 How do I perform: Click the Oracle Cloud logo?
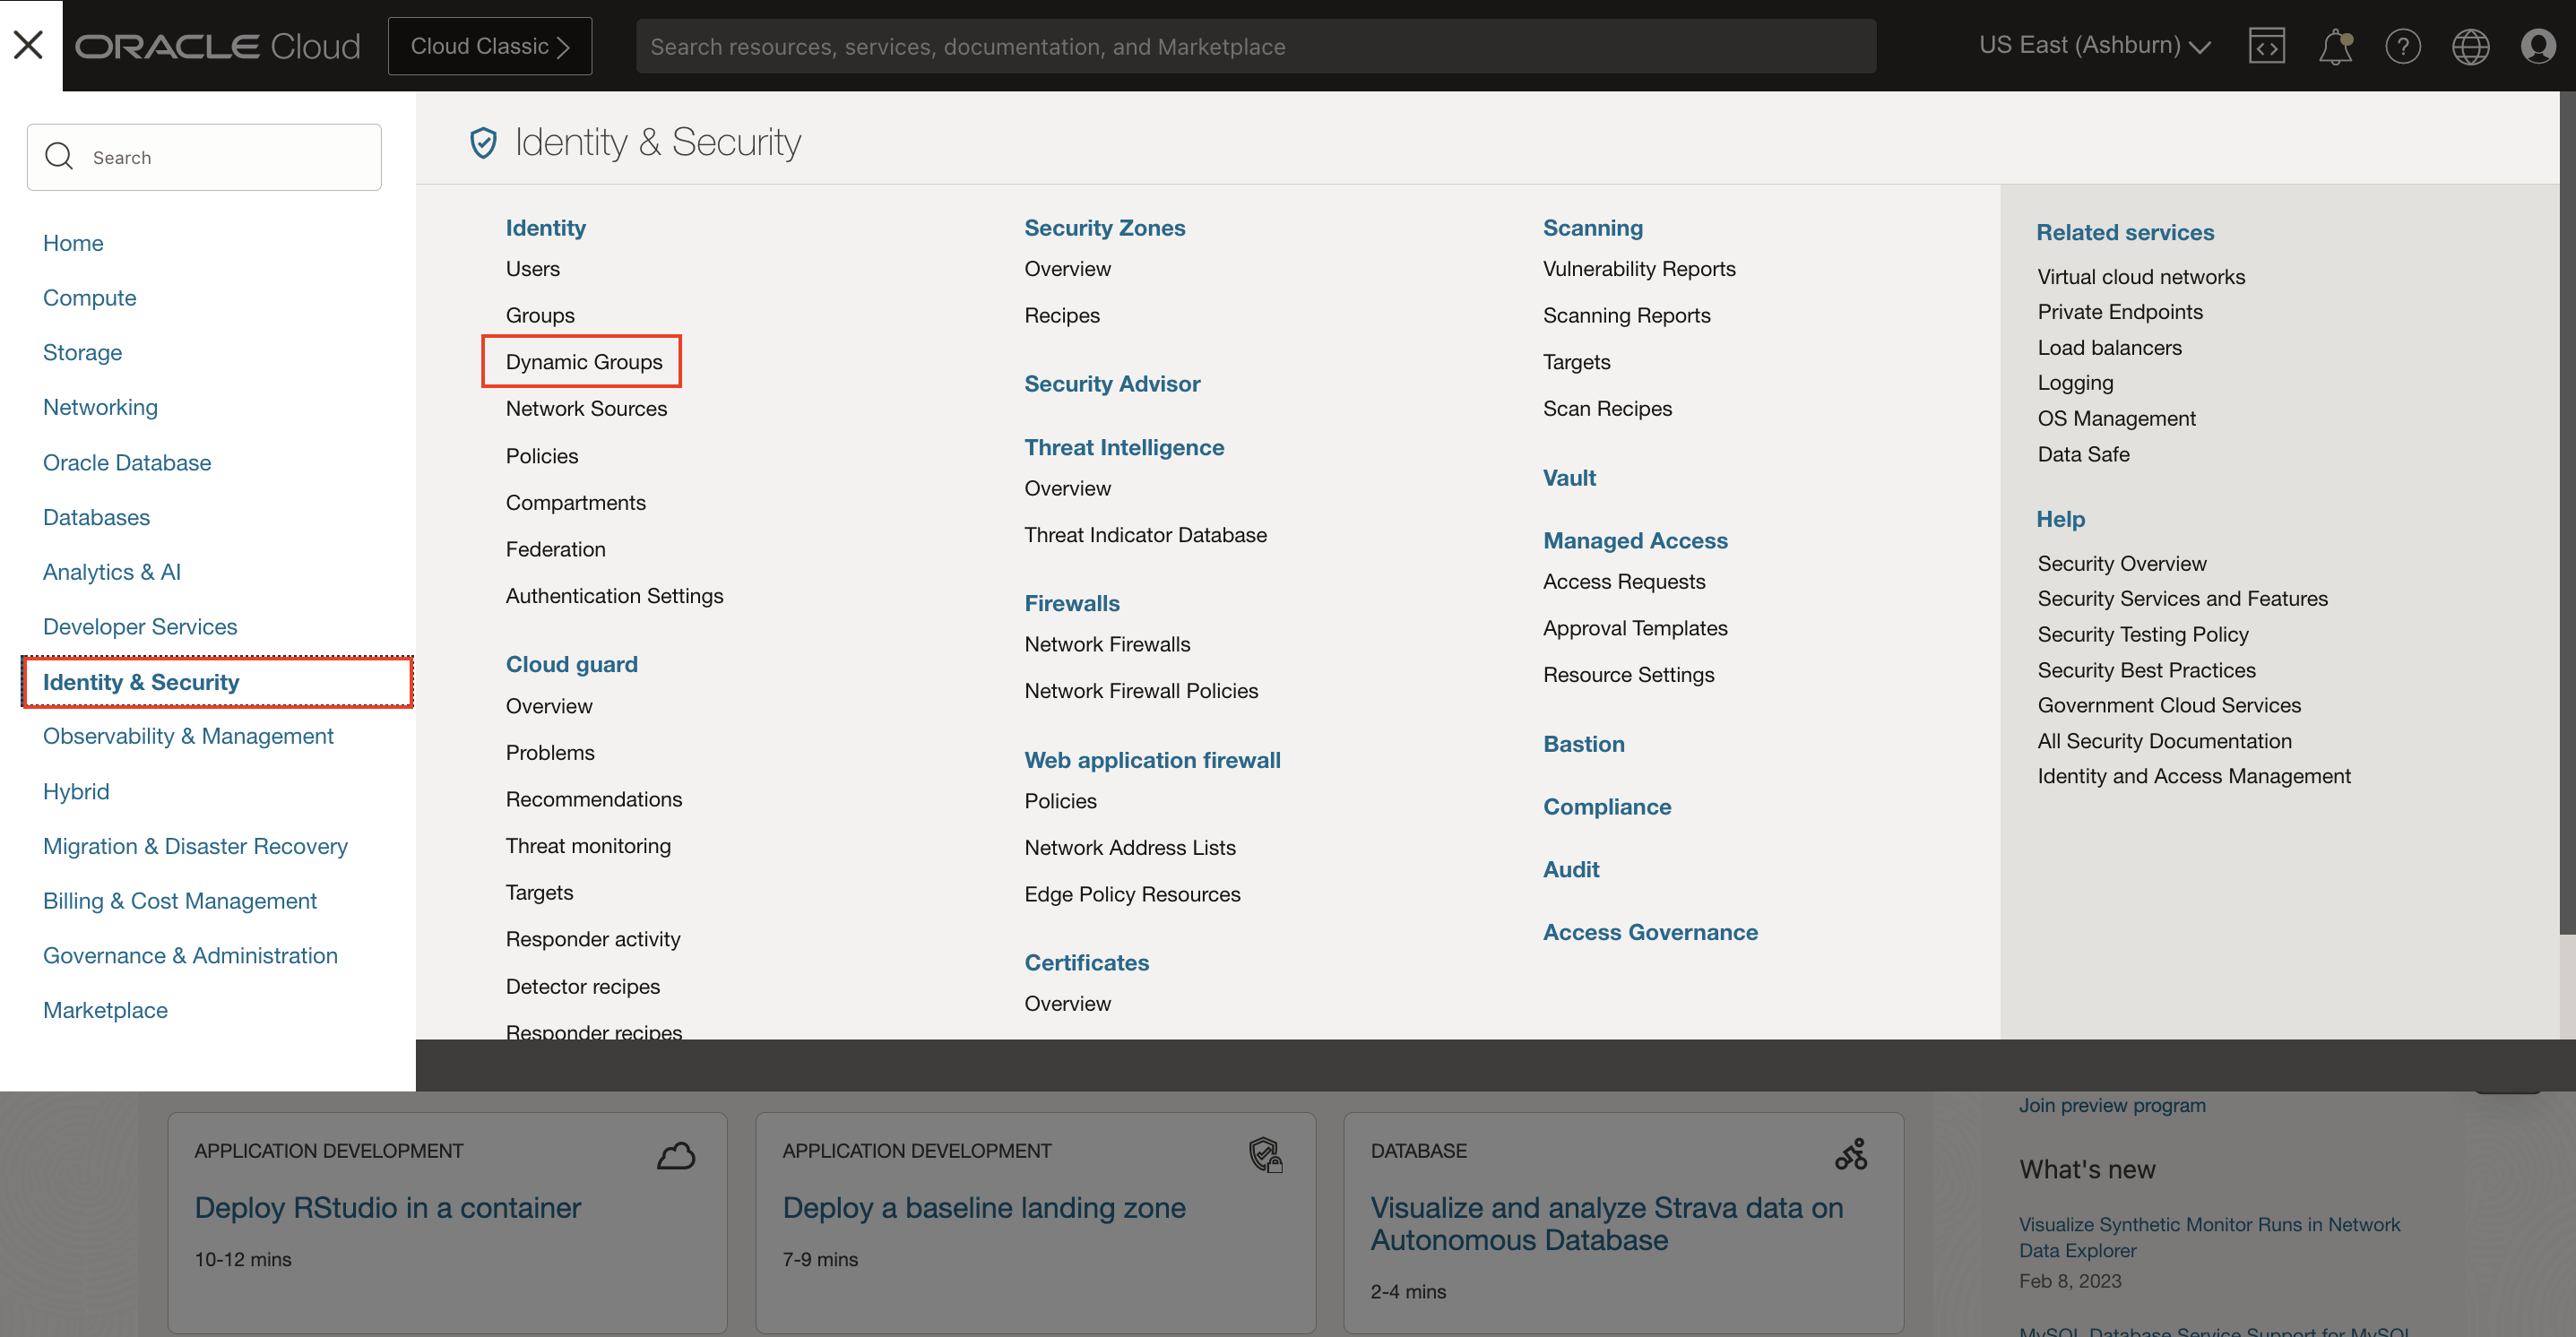(218, 46)
